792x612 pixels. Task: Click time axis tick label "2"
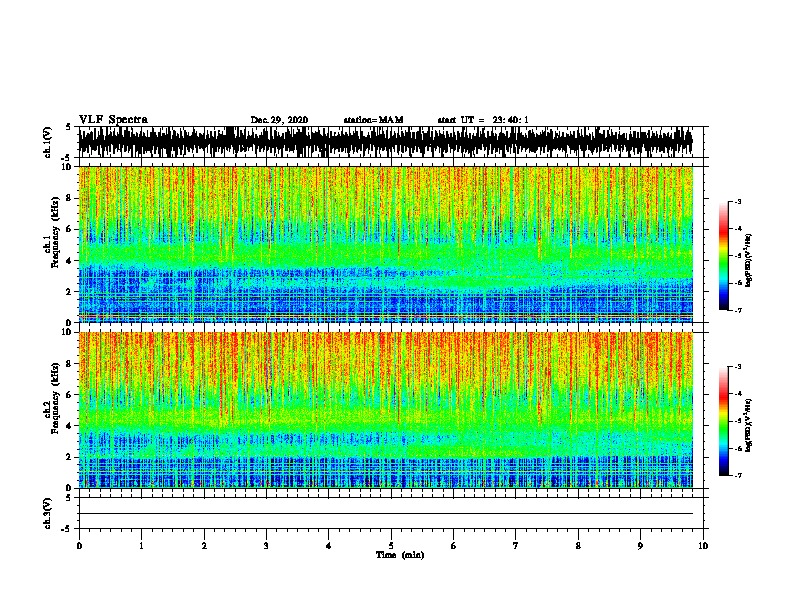[x=204, y=546]
